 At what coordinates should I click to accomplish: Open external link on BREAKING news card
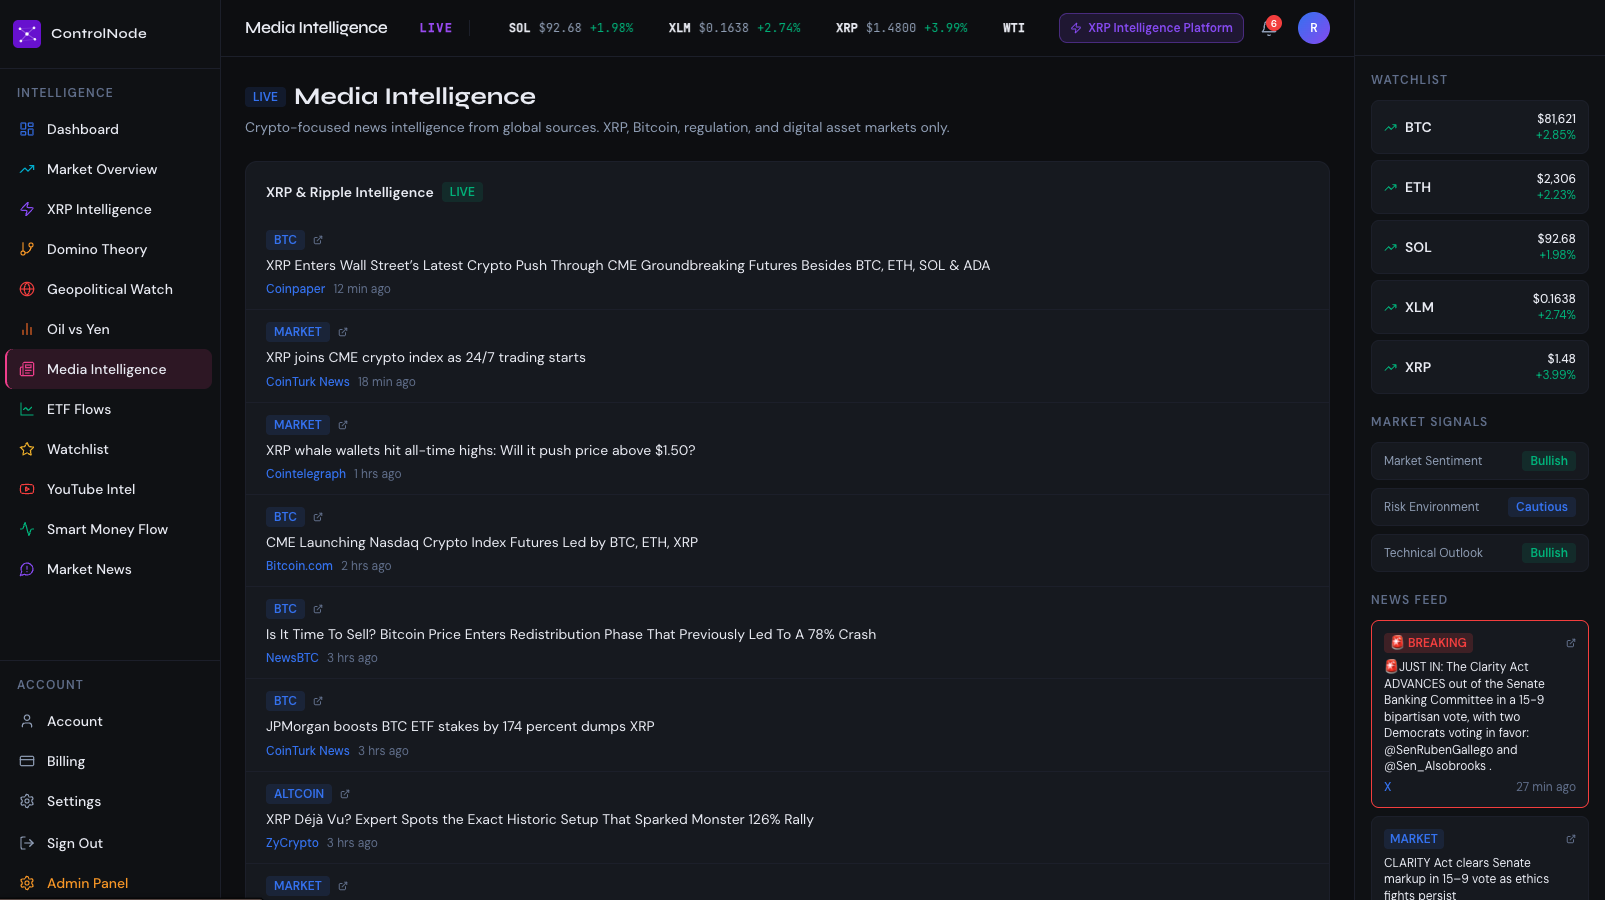1570,643
